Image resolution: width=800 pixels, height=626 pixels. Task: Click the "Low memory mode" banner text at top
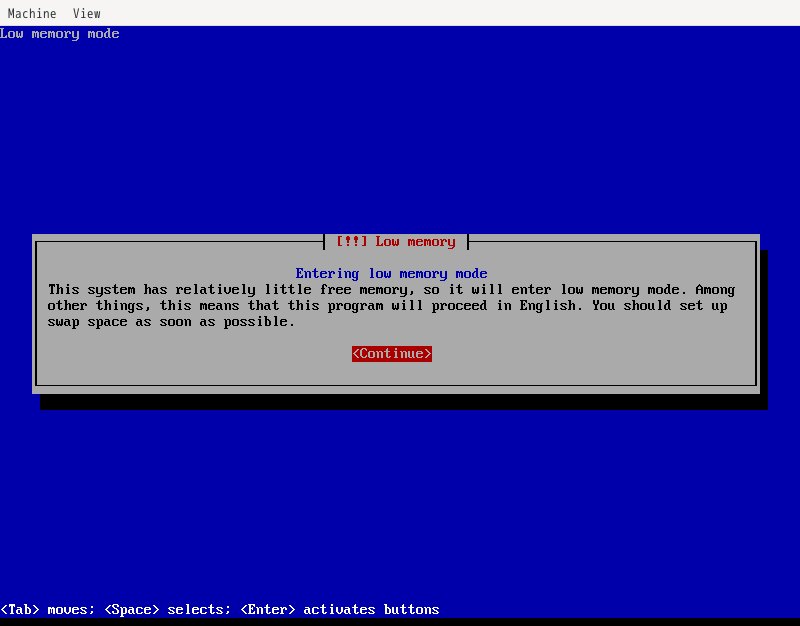click(60, 34)
